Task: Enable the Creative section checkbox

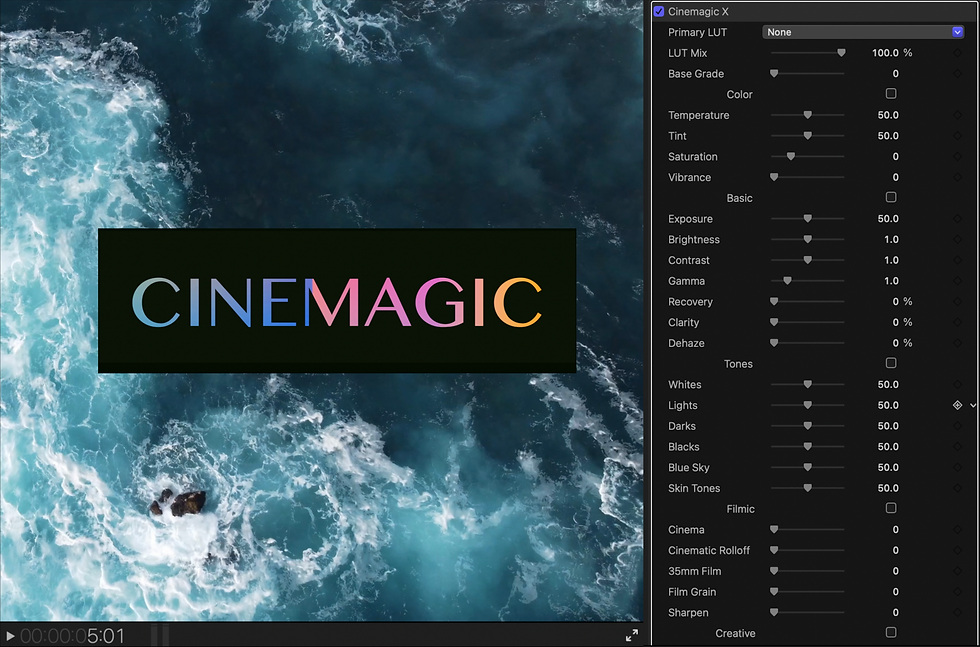Action: pos(891,632)
